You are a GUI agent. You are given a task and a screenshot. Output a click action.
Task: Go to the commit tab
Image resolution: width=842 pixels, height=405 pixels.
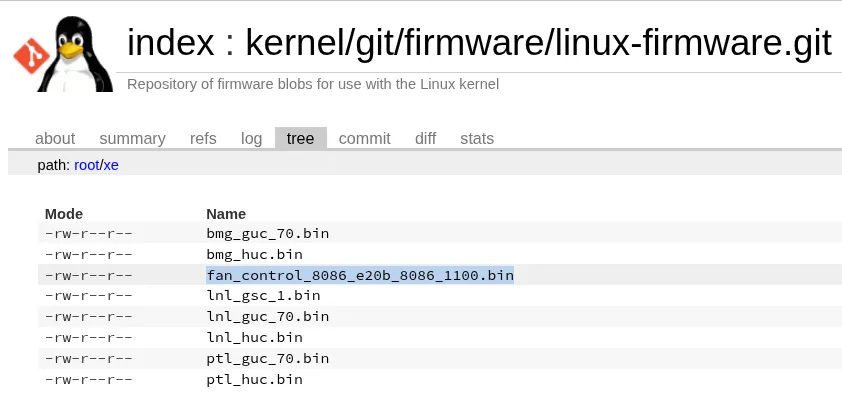point(365,139)
